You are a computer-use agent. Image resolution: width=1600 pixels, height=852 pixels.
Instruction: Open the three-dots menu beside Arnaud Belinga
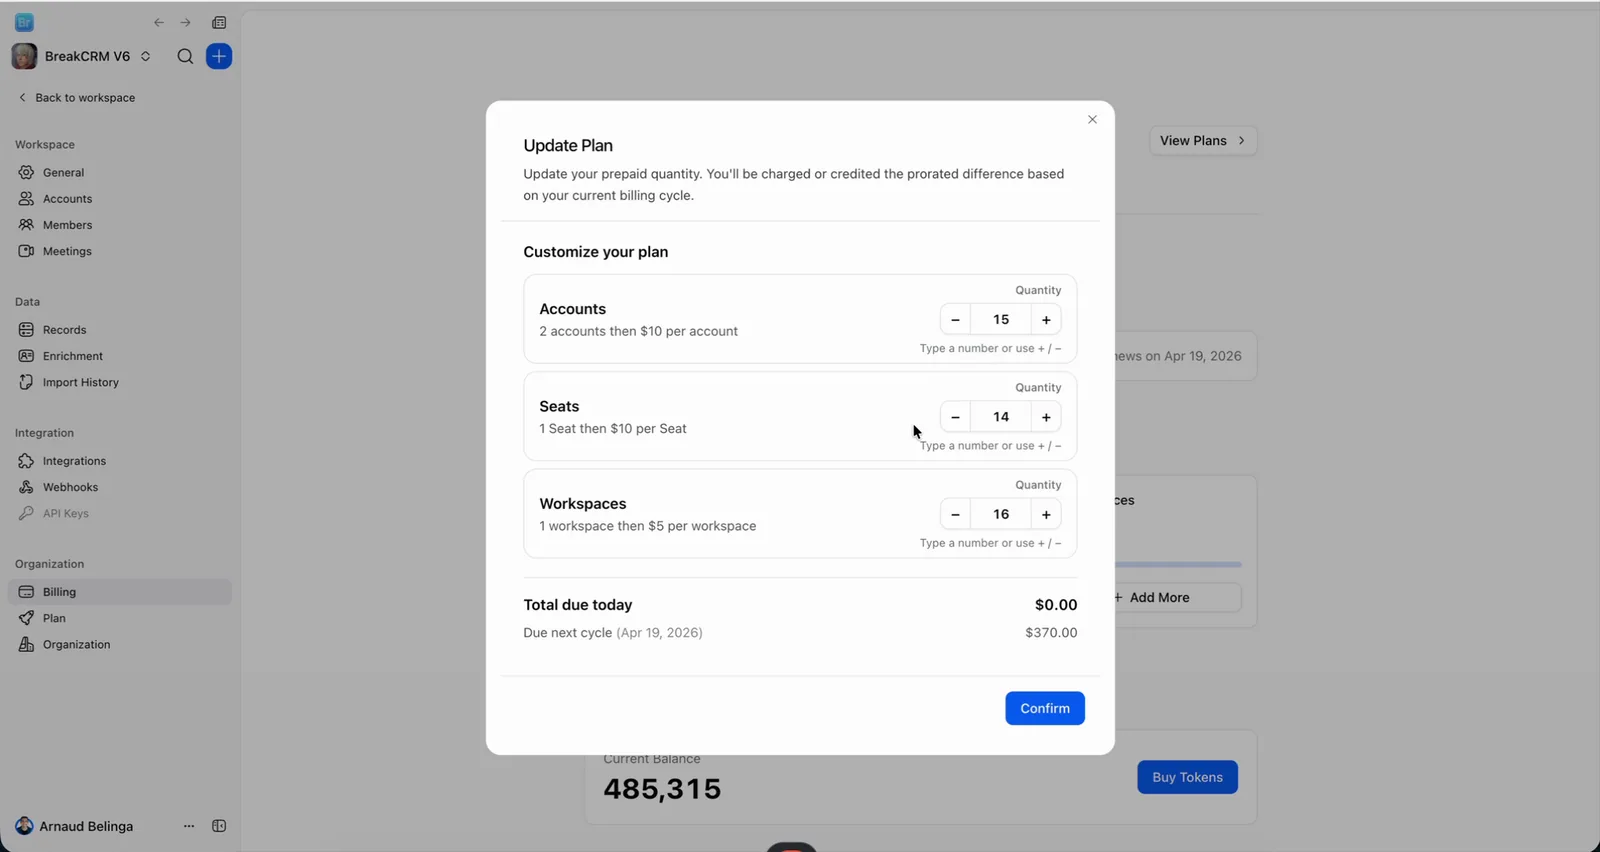point(189,826)
